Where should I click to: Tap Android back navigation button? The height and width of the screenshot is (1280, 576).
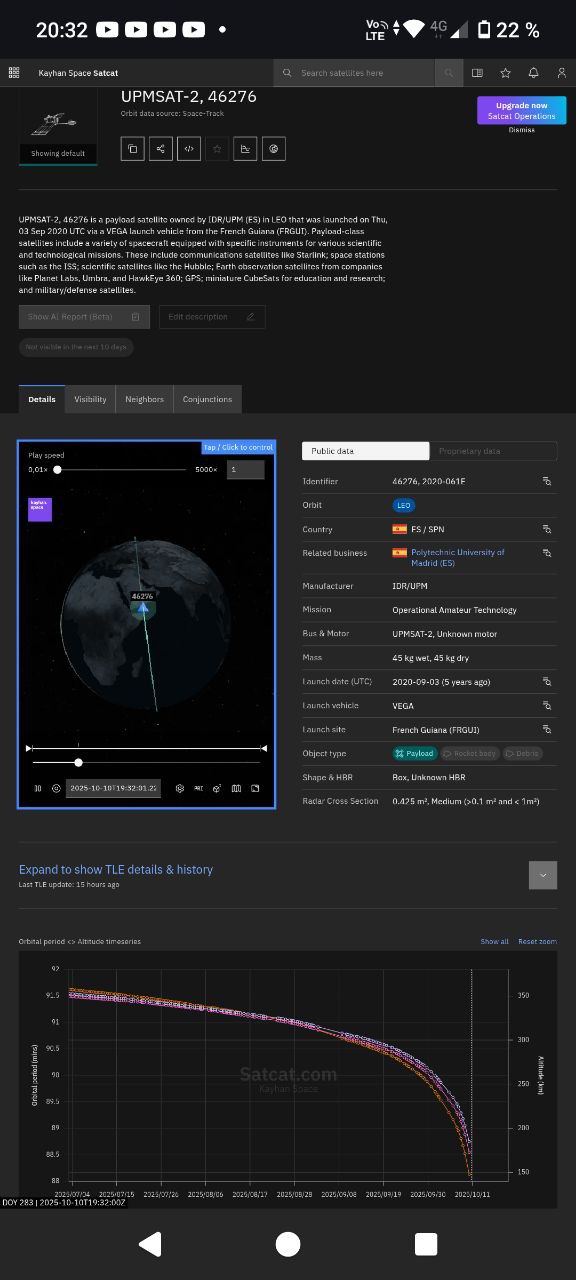click(150, 1244)
